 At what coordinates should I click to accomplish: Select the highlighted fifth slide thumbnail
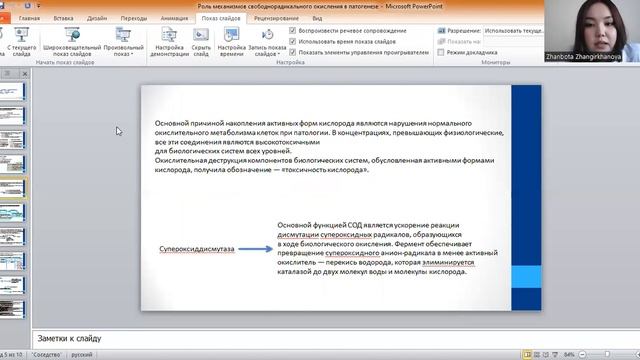coord(12,189)
